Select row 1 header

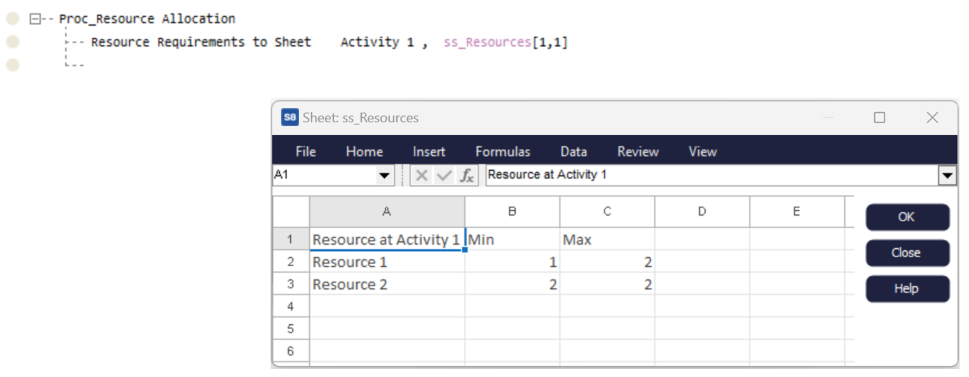point(291,240)
